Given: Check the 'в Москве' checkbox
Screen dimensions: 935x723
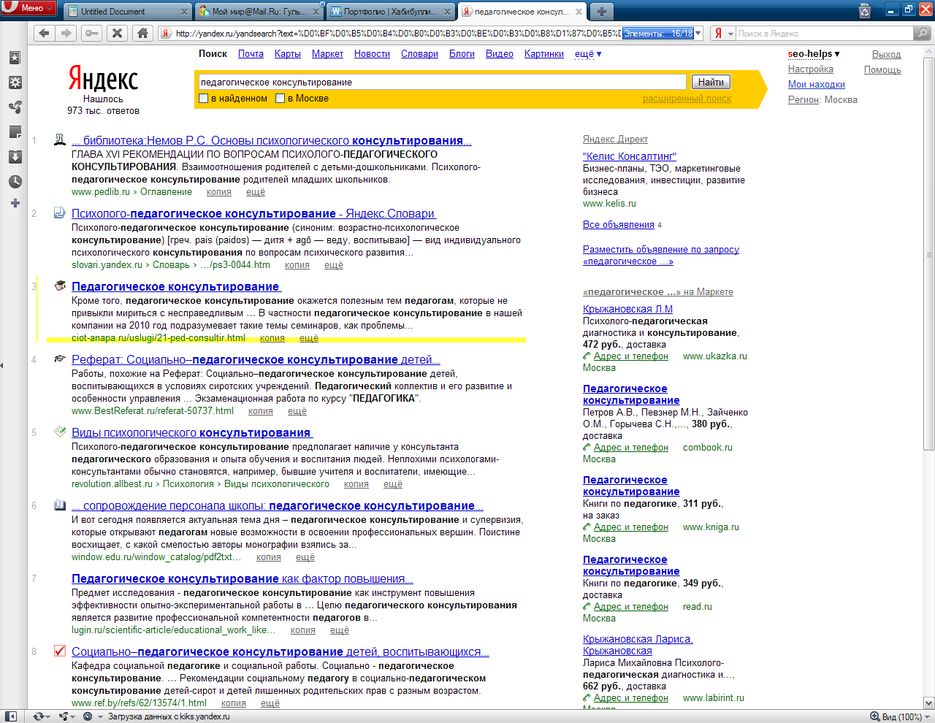Looking at the screenshot, I should (x=280, y=98).
